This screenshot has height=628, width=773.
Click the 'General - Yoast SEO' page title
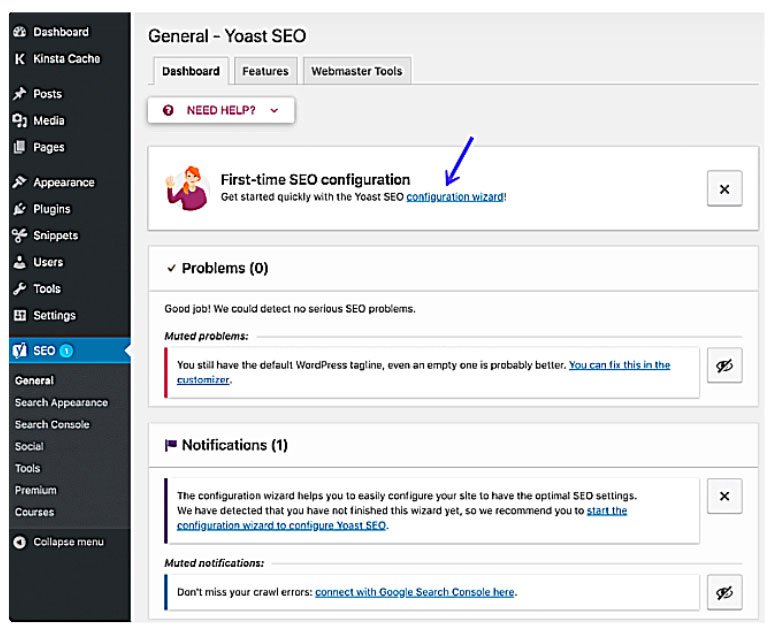(227, 36)
